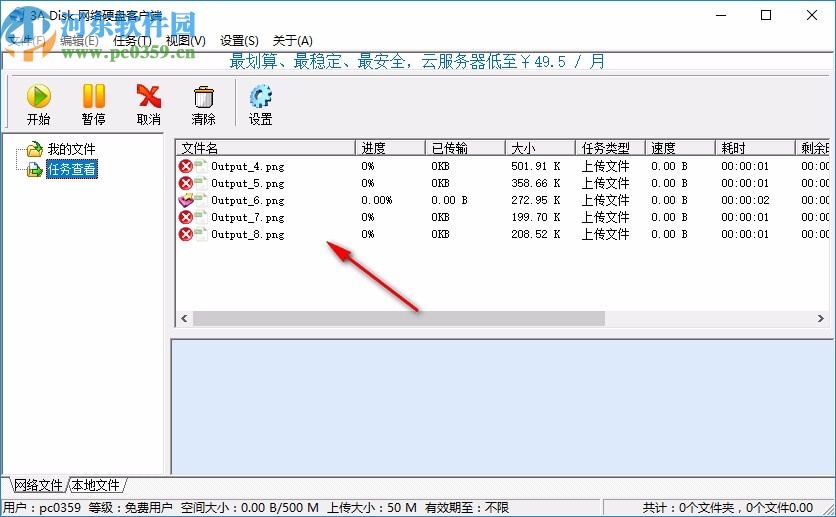Select the Output_5.png file name
836x517 pixels.
(247, 184)
